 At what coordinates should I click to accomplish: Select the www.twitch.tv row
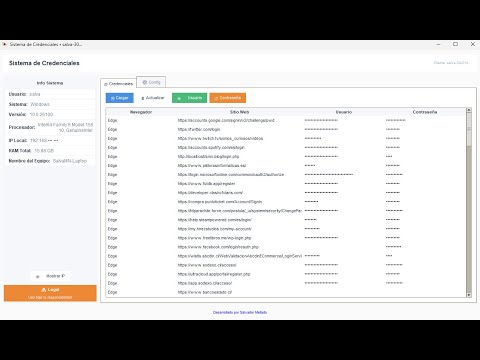286,138
